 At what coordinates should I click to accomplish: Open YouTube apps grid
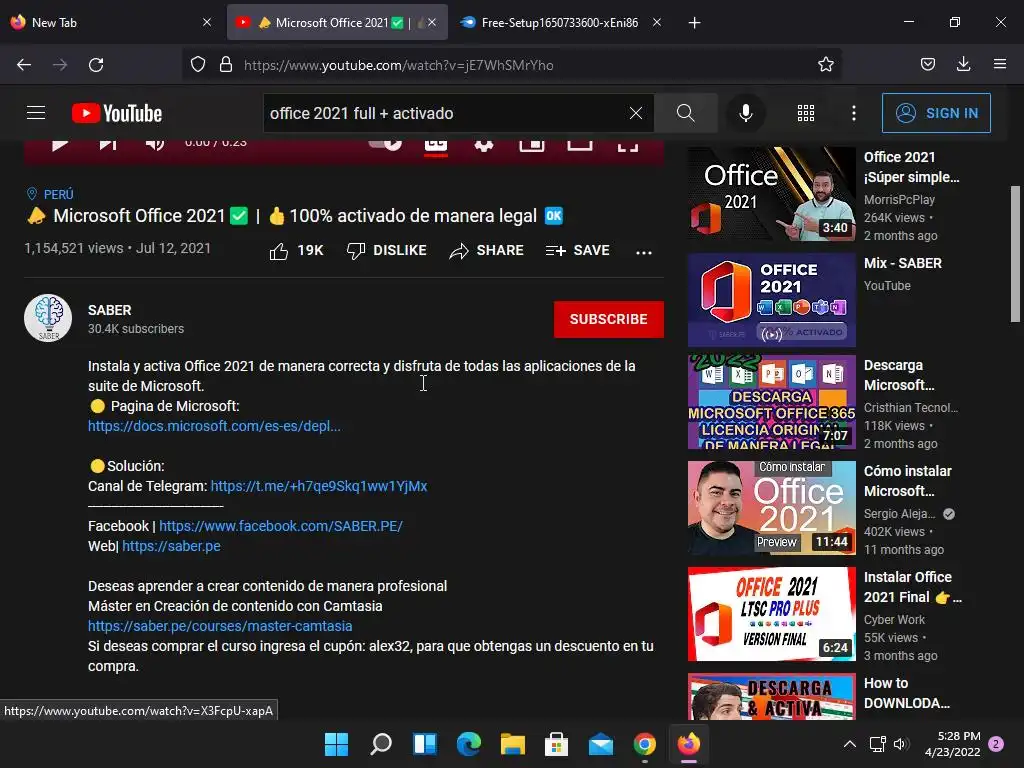click(x=806, y=113)
